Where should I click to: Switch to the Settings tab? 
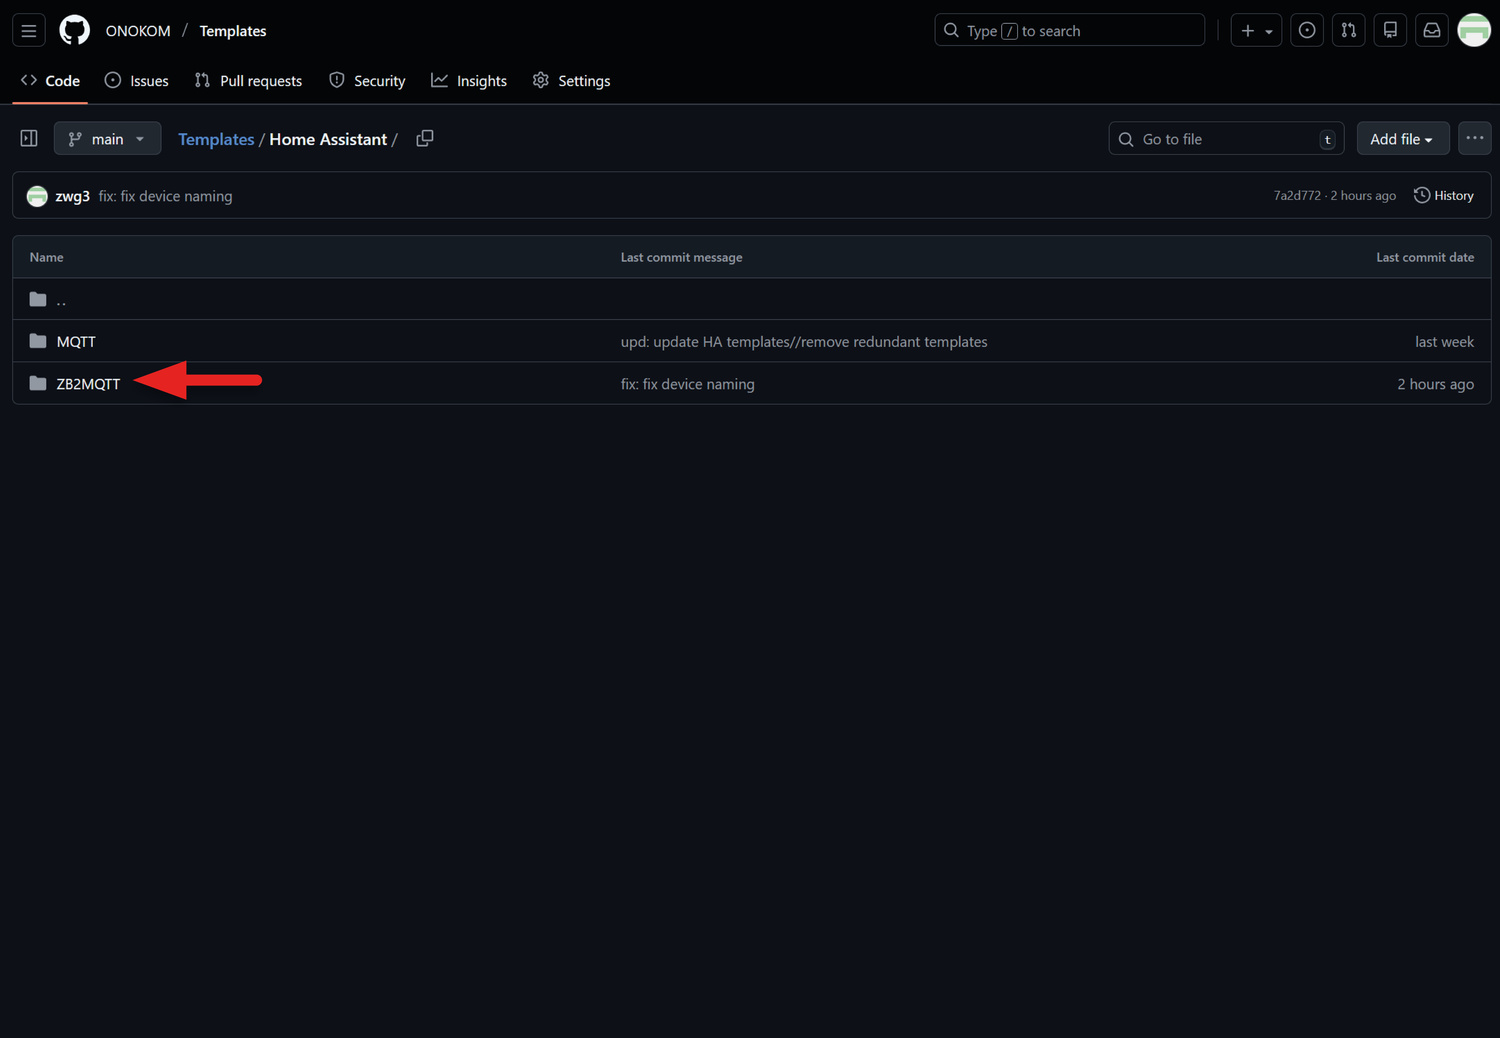[x=571, y=81]
